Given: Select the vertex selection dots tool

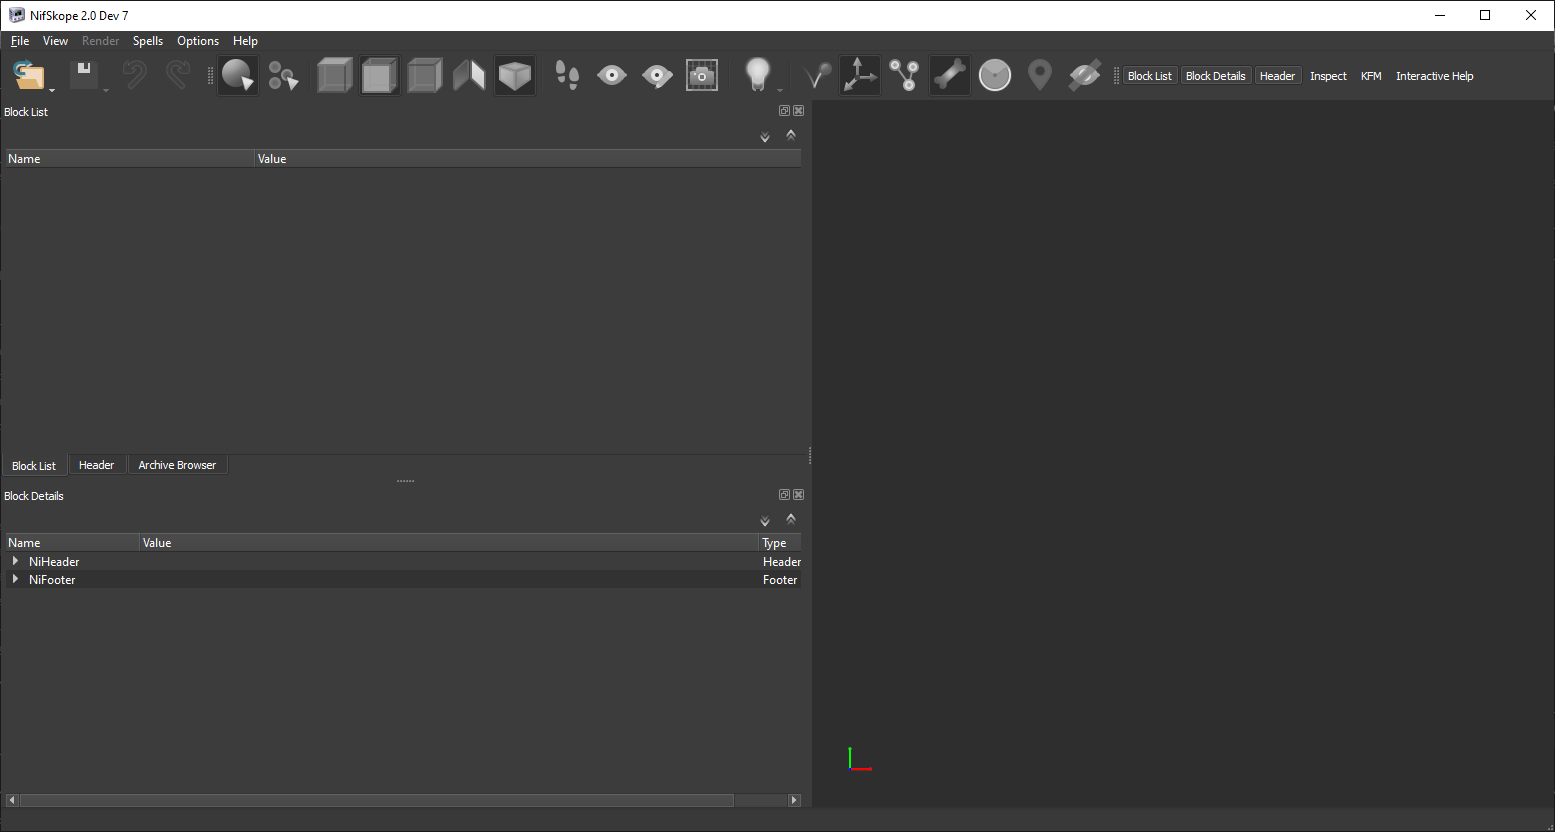Looking at the screenshot, I should pos(283,76).
